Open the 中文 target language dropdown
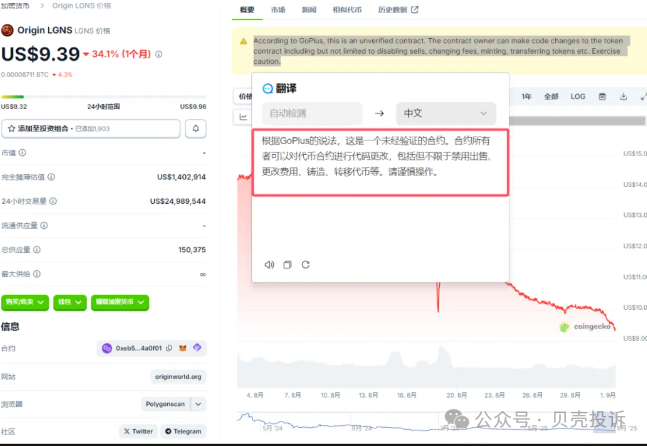The width and height of the screenshot is (647, 446). click(x=445, y=114)
